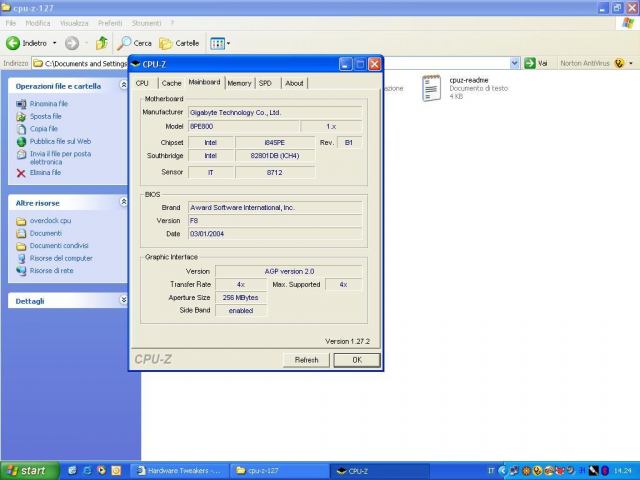640x480 pixels.
Task: Click the Risorse del computer icon
Action: coord(21,258)
